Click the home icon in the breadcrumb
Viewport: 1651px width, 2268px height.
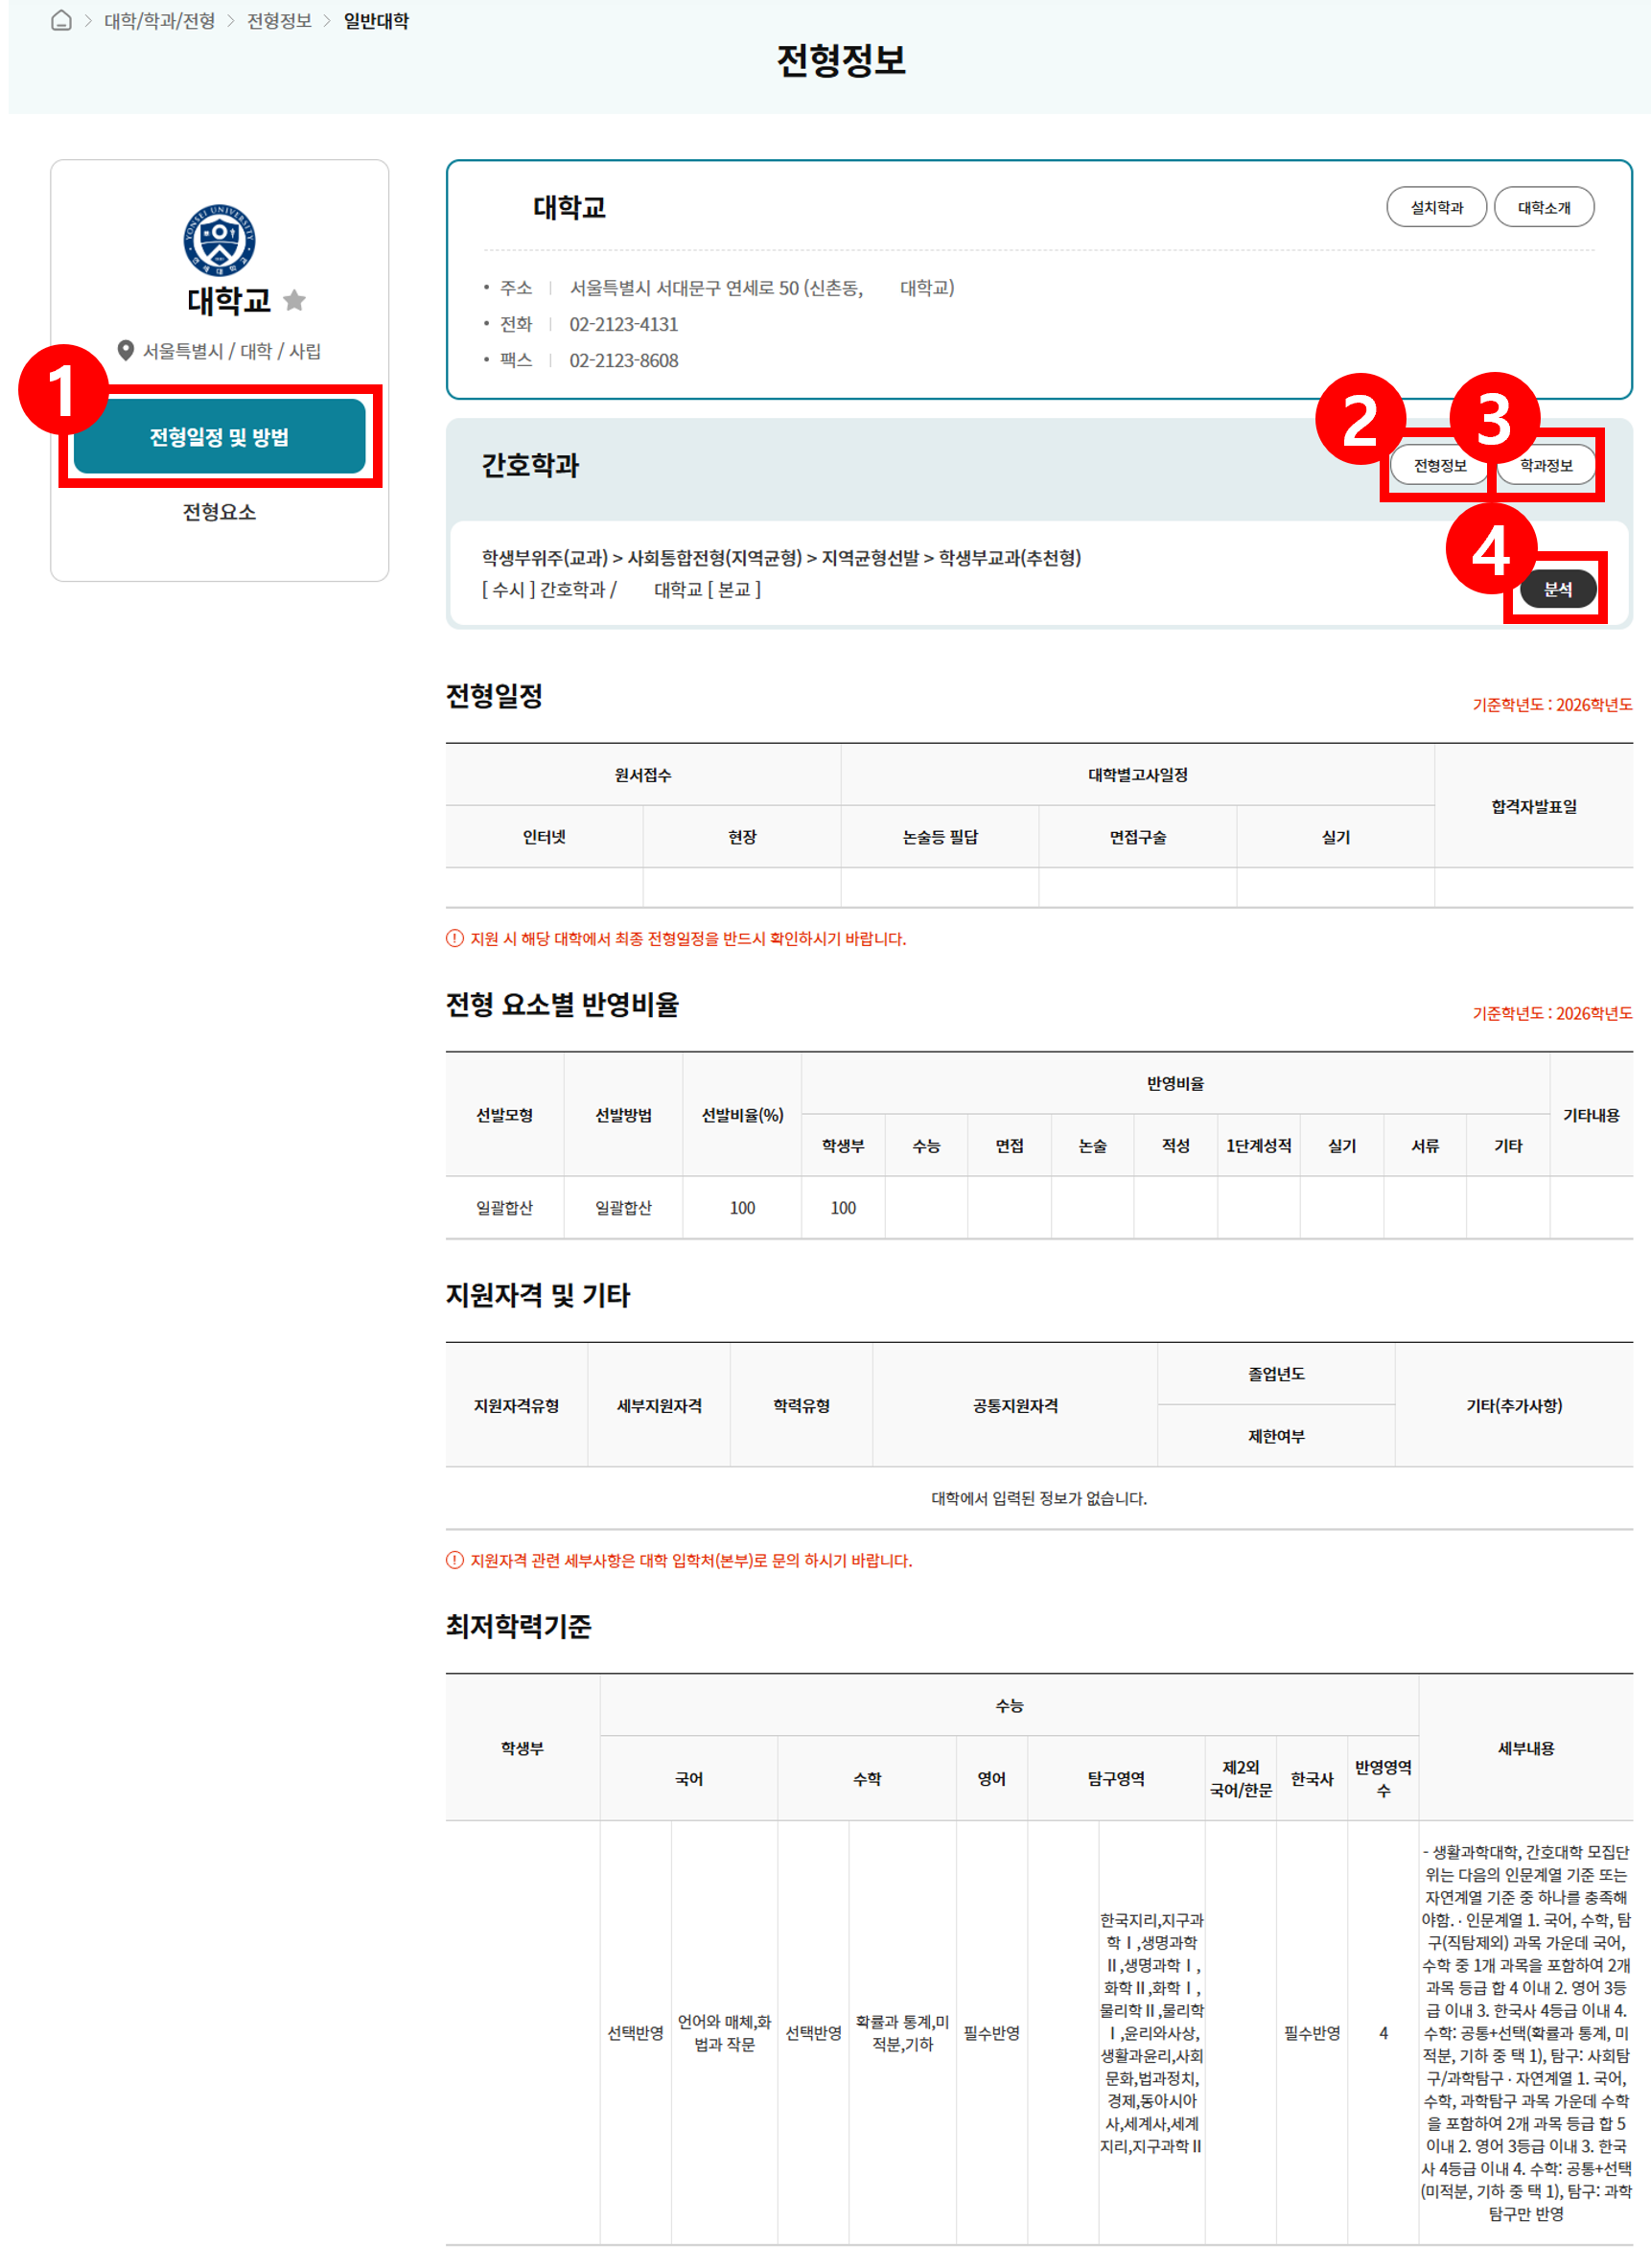pyautogui.click(x=61, y=21)
